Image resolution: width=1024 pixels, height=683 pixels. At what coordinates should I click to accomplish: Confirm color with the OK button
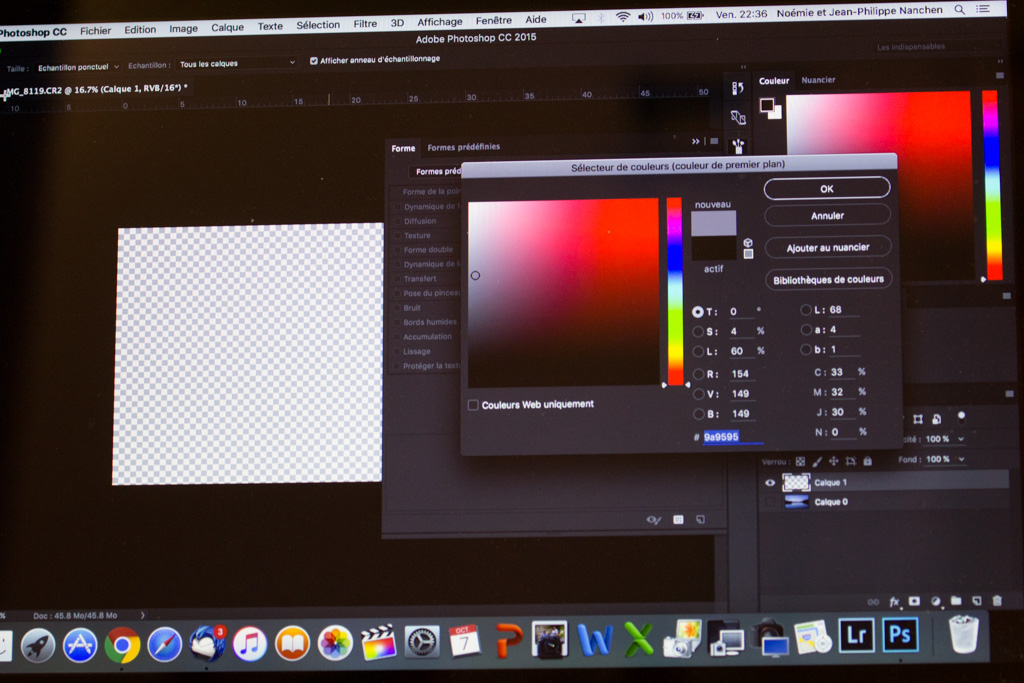coord(827,188)
